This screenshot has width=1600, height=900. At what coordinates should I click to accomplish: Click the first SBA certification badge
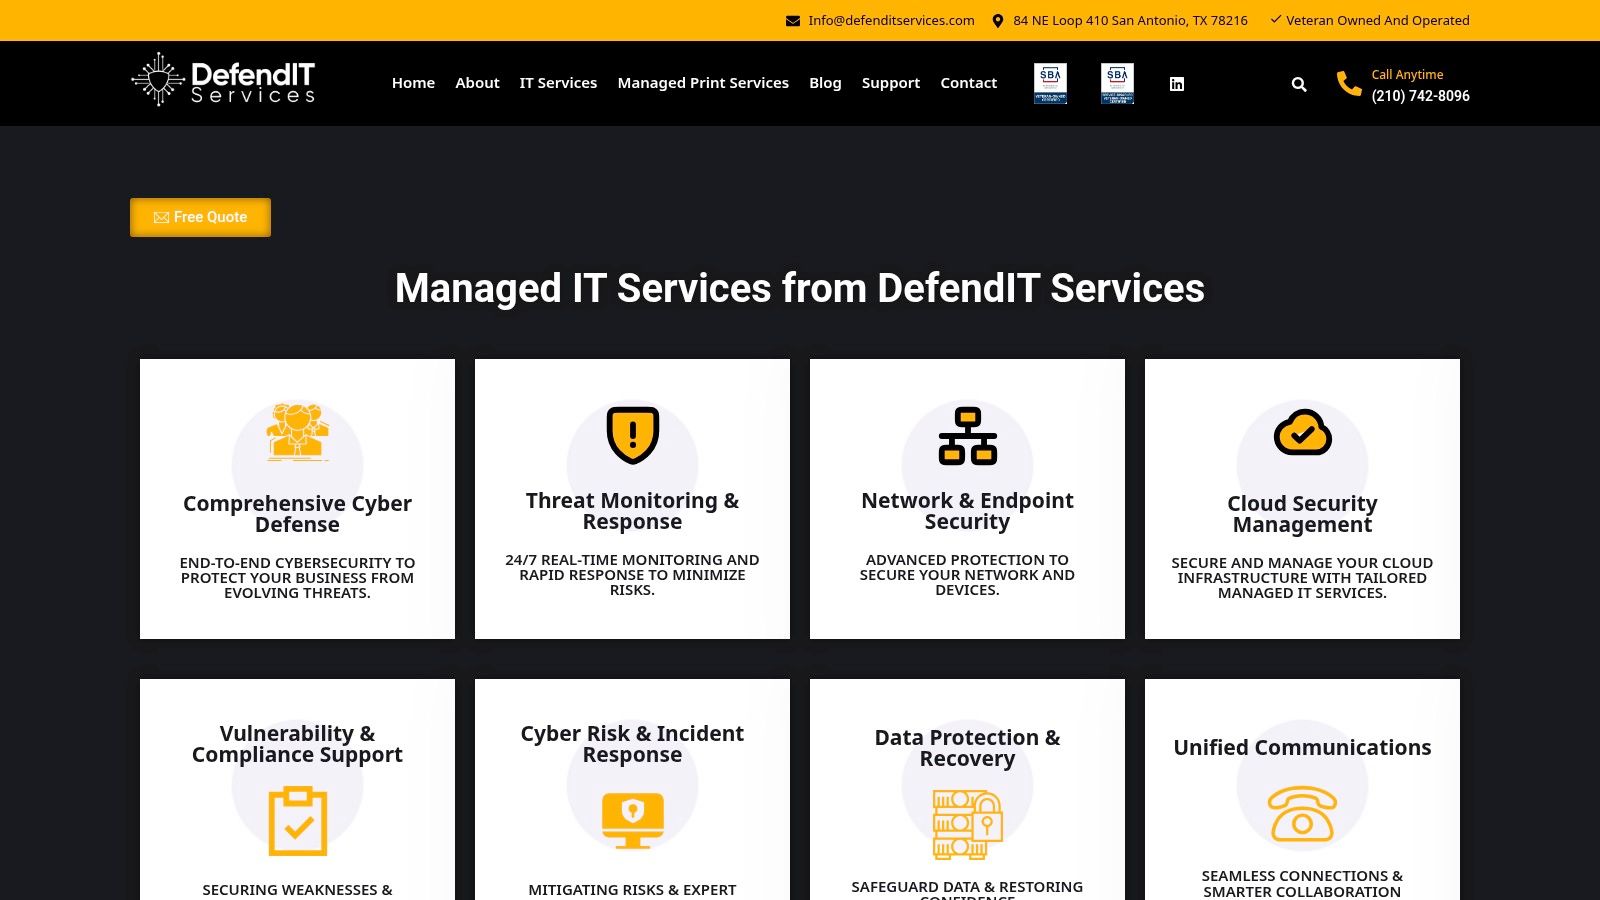(1050, 84)
